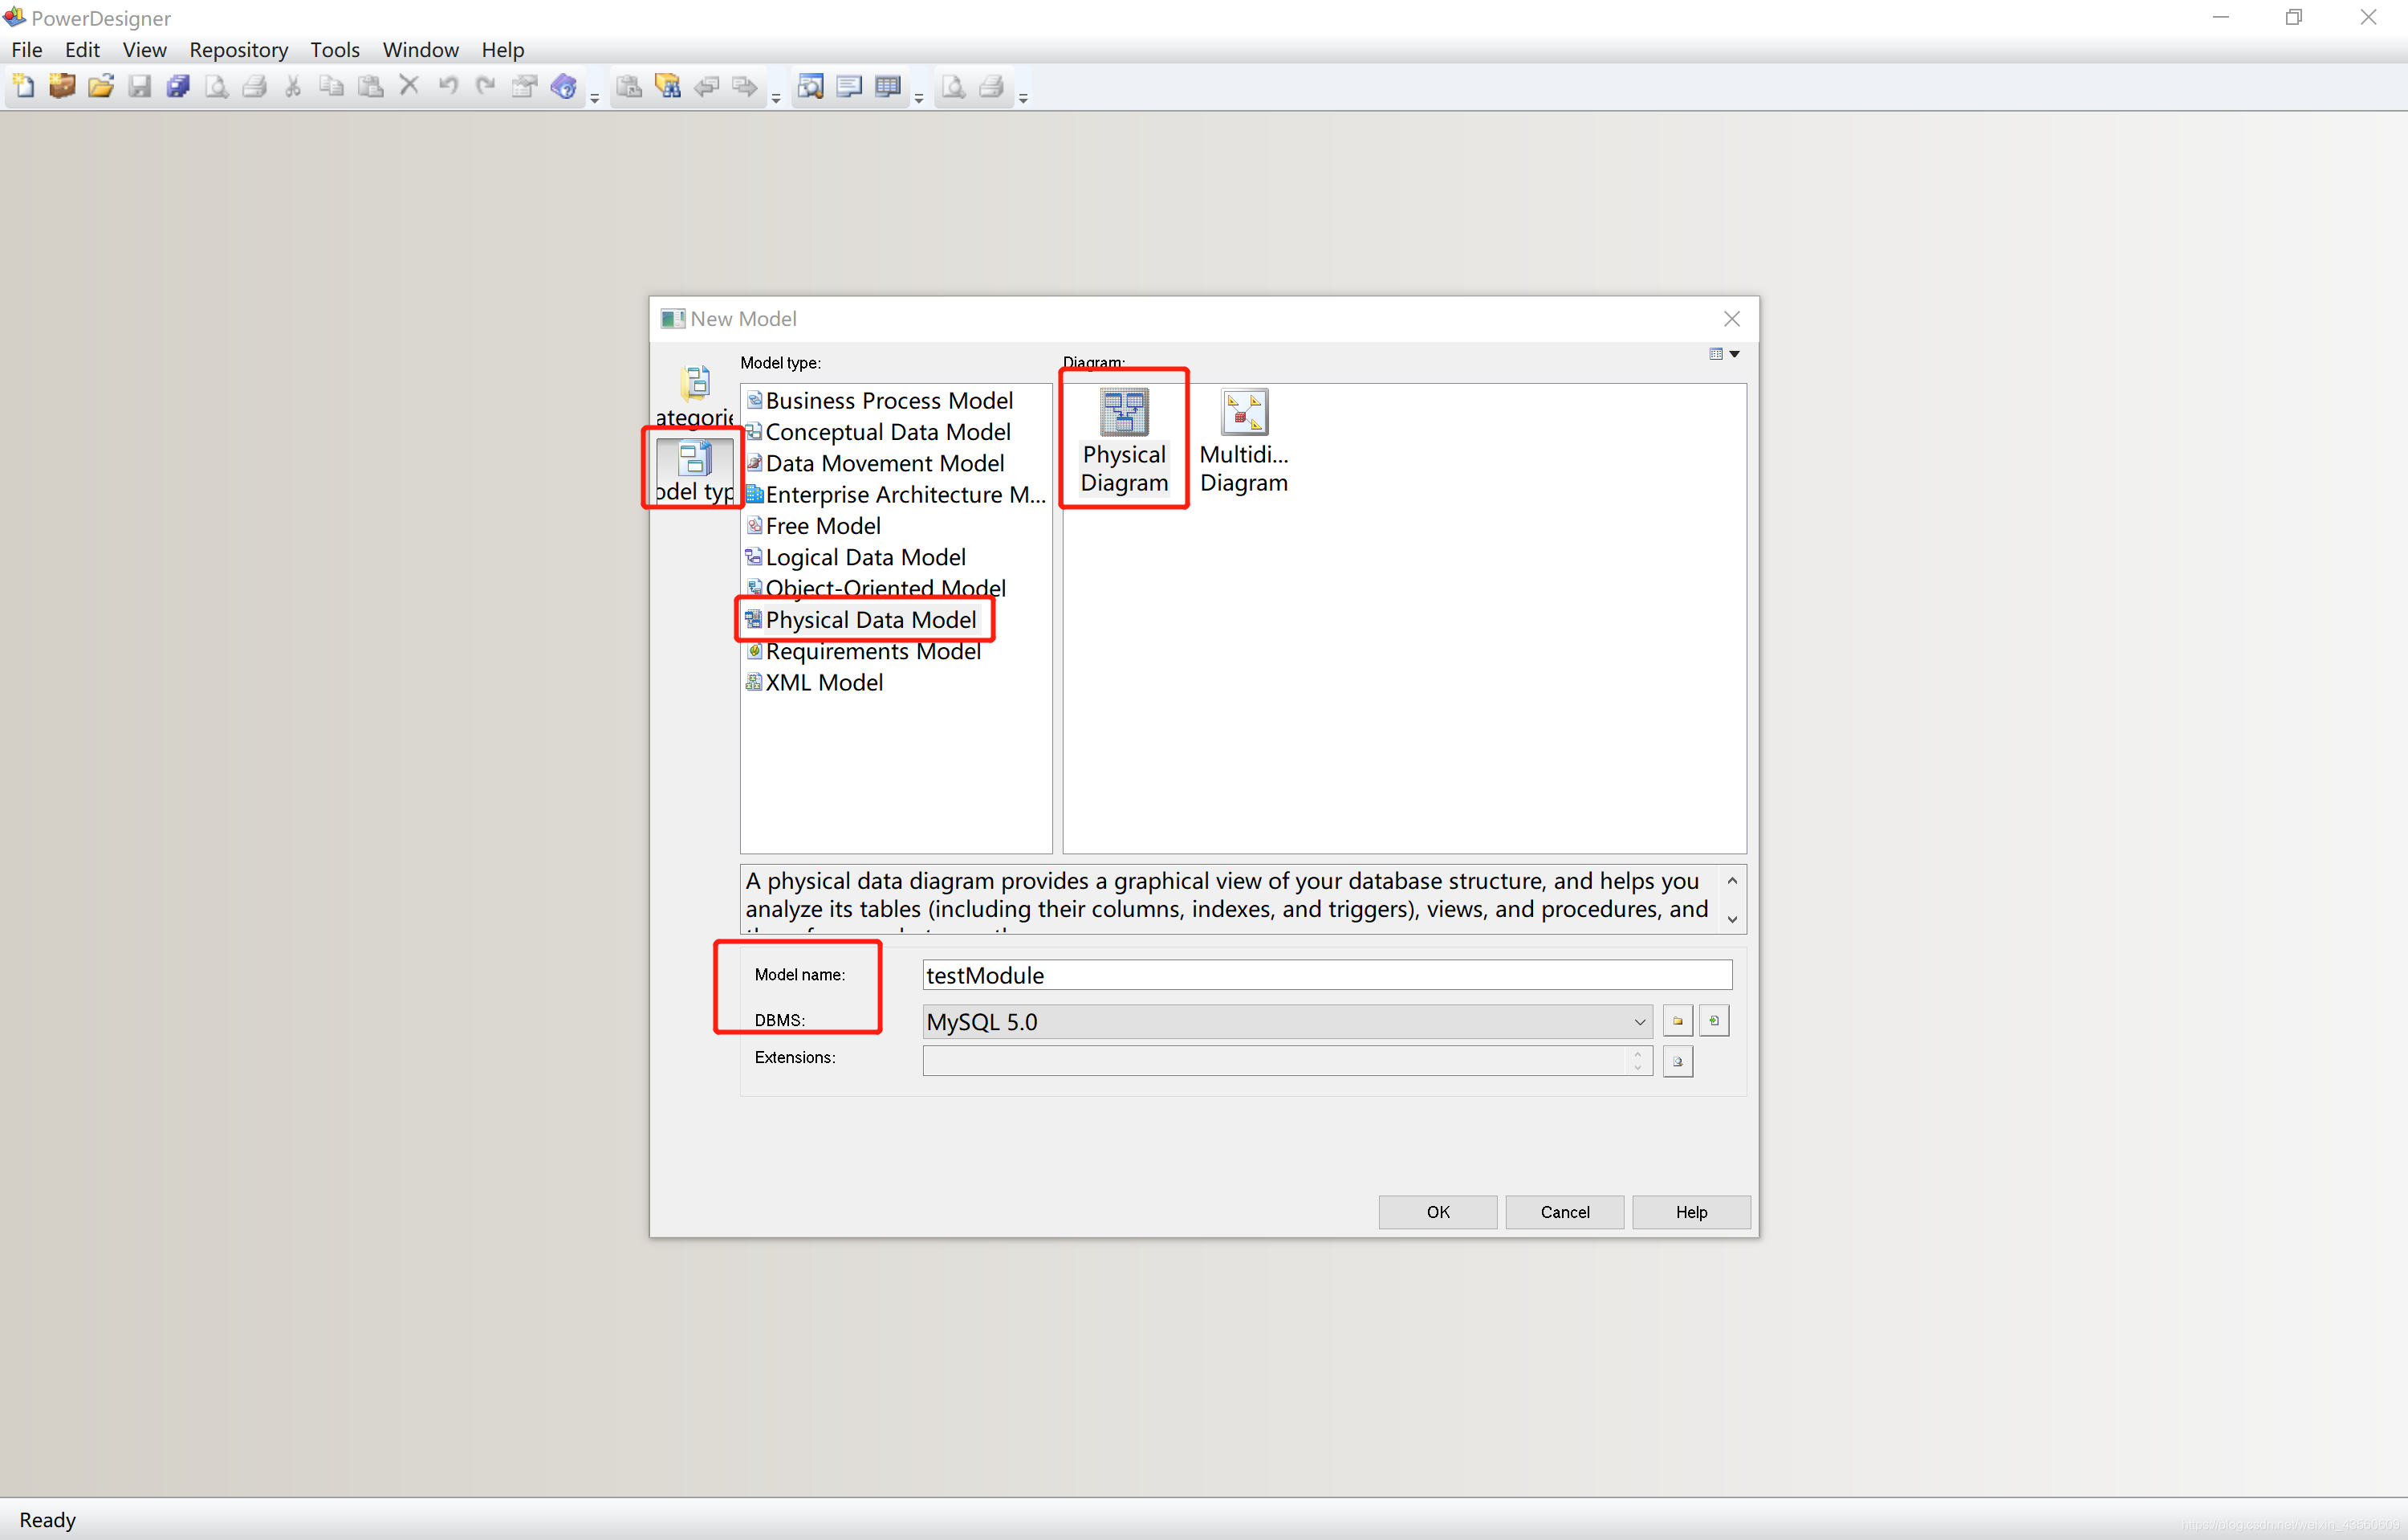Click the Contextual Help icon in toolbar
Screen dimensions: 2408x1540
pos(564,87)
